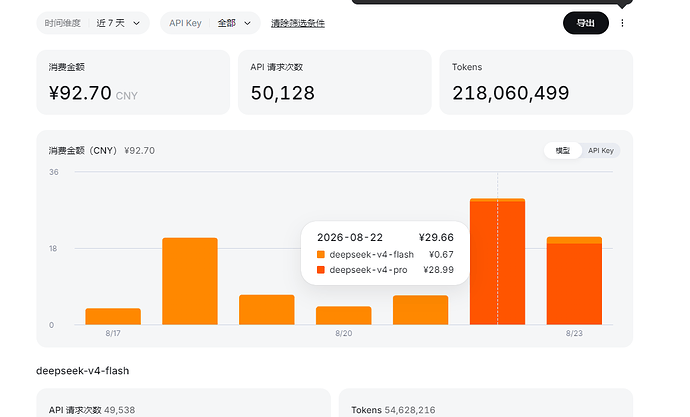Click the 8/22 deepseek-v4-pro bar segment
The width and height of the screenshot is (690, 417).
click(497, 263)
